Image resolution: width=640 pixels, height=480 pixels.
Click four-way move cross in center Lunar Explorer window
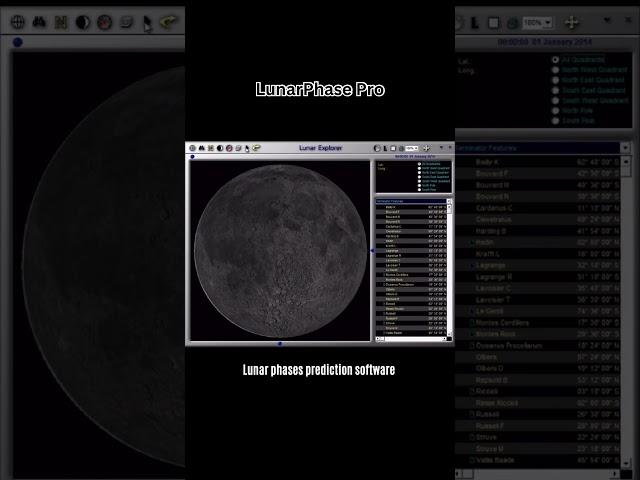(426, 148)
